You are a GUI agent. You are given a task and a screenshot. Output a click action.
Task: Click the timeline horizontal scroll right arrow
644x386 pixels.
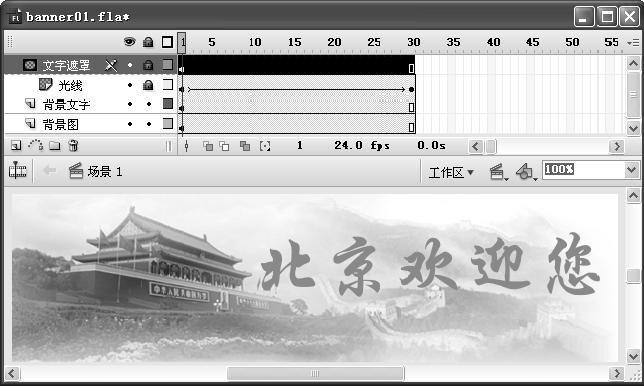(x=616, y=146)
